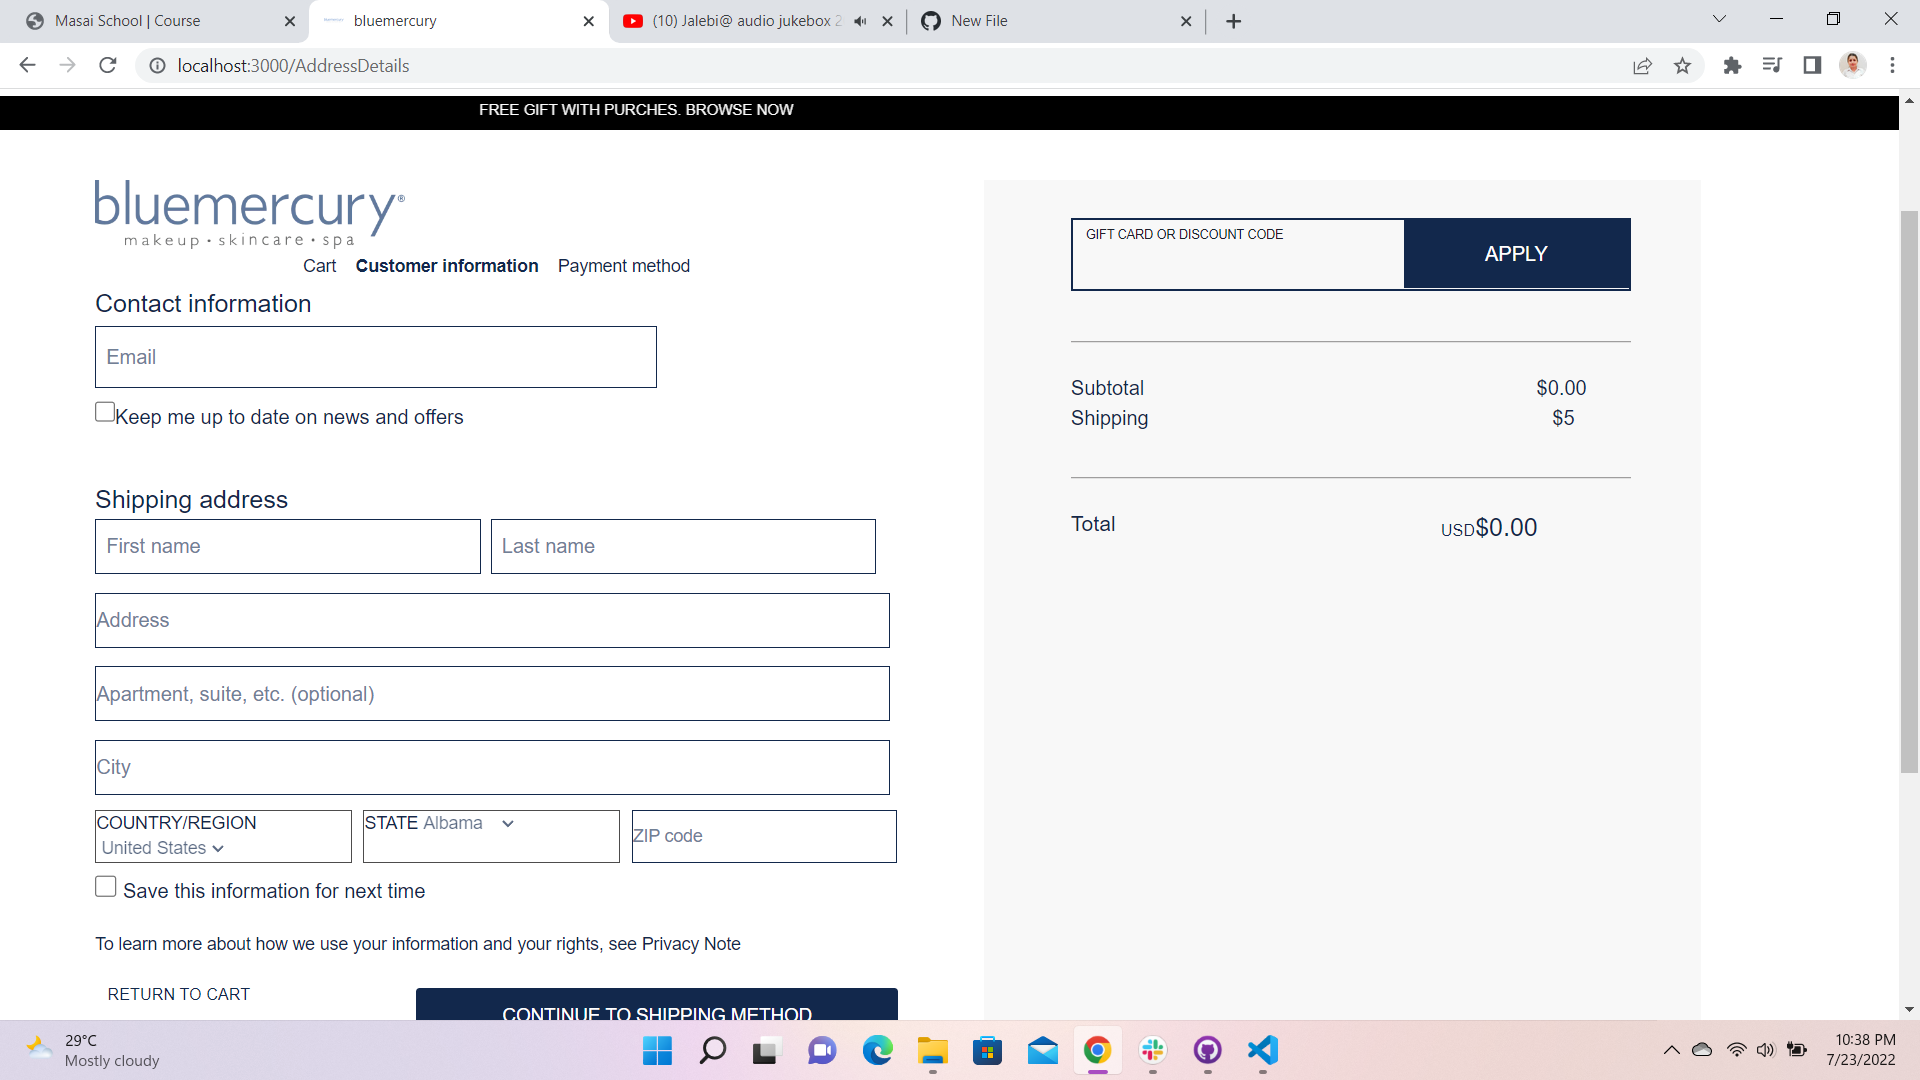Screen dimensions: 1920x1080
Task: Open the State Albama dropdown
Action: click(x=468, y=823)
